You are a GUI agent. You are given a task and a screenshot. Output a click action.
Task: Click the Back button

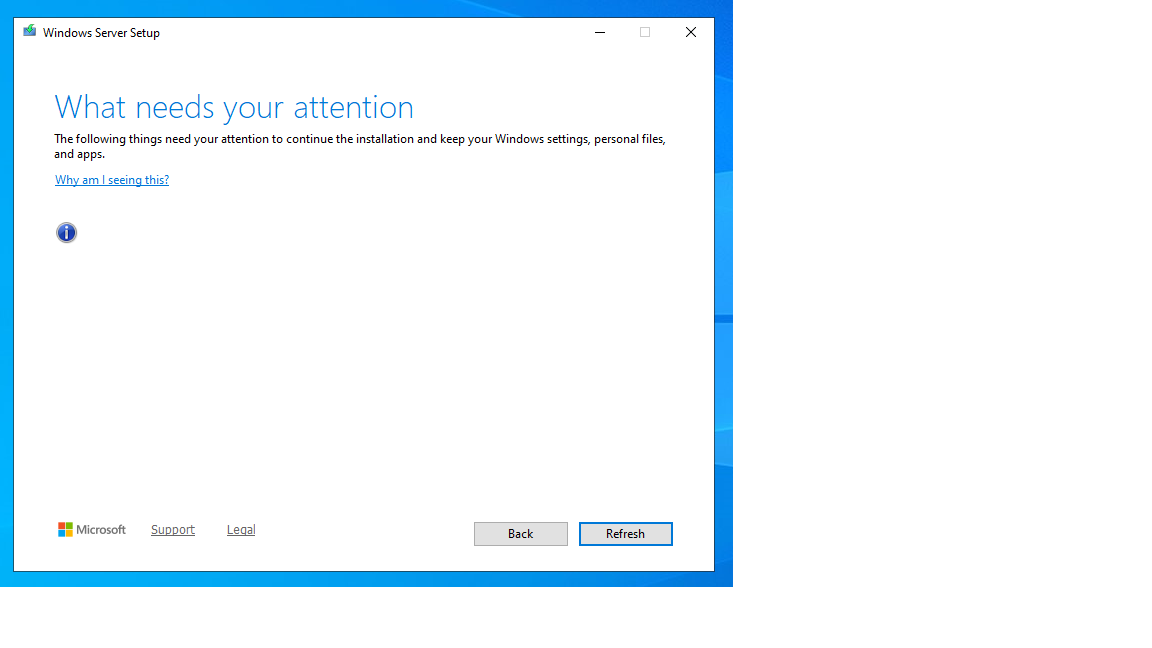(x=521, y=534)
